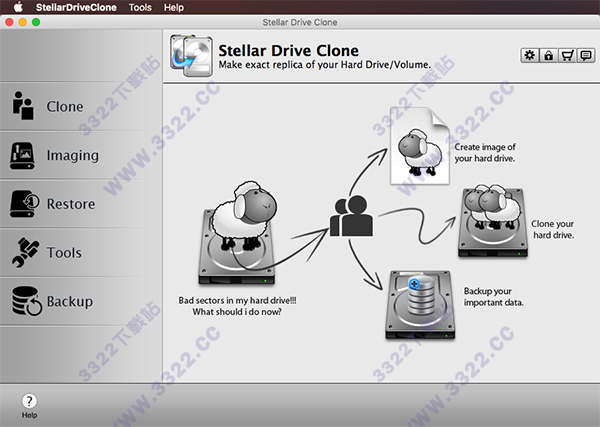This screenshot has height=427, width=600.
Task: Select the Imaging drive icon
Action: (22, 155)
